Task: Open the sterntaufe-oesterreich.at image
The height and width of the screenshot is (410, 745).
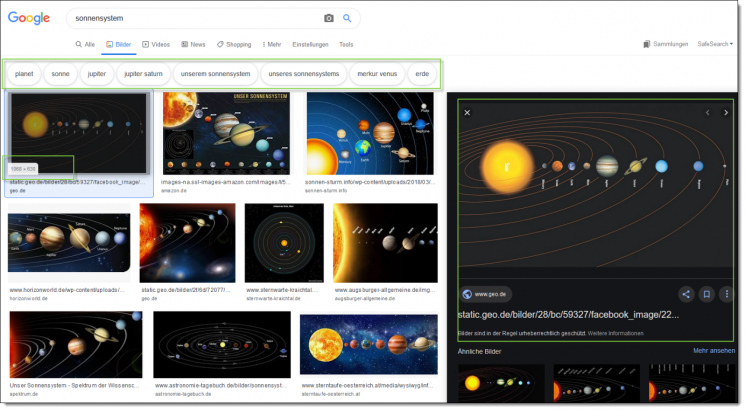Action: pyautogui.click(x=369, y=344)
